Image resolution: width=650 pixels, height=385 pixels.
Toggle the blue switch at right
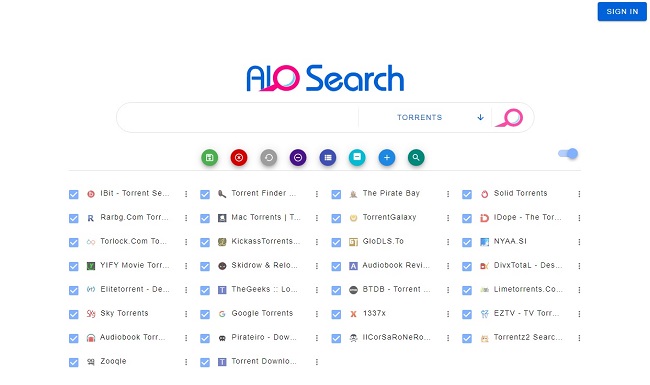[x=568, y=154]
